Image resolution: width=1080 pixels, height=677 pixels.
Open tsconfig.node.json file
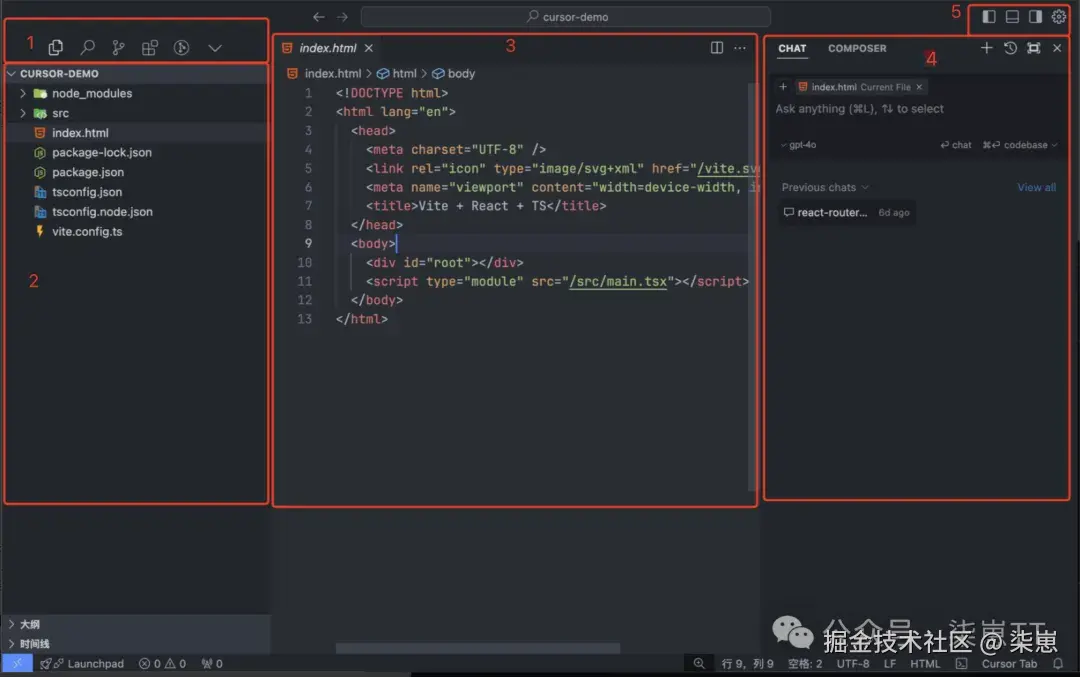point(136,211)
